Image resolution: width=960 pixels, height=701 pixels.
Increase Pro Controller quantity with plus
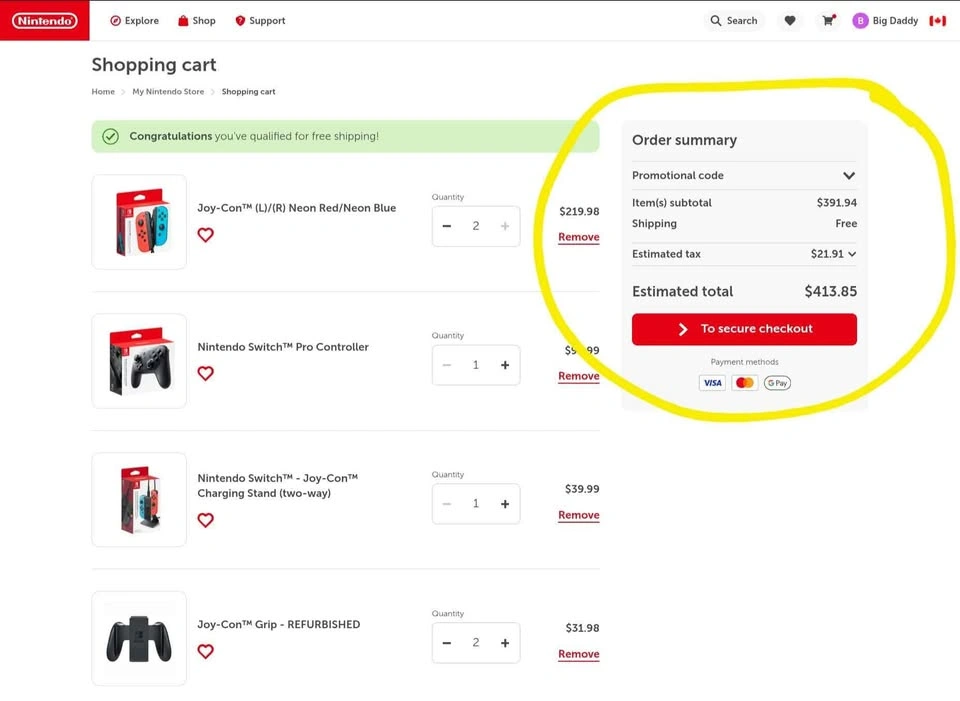coord(505,365)
